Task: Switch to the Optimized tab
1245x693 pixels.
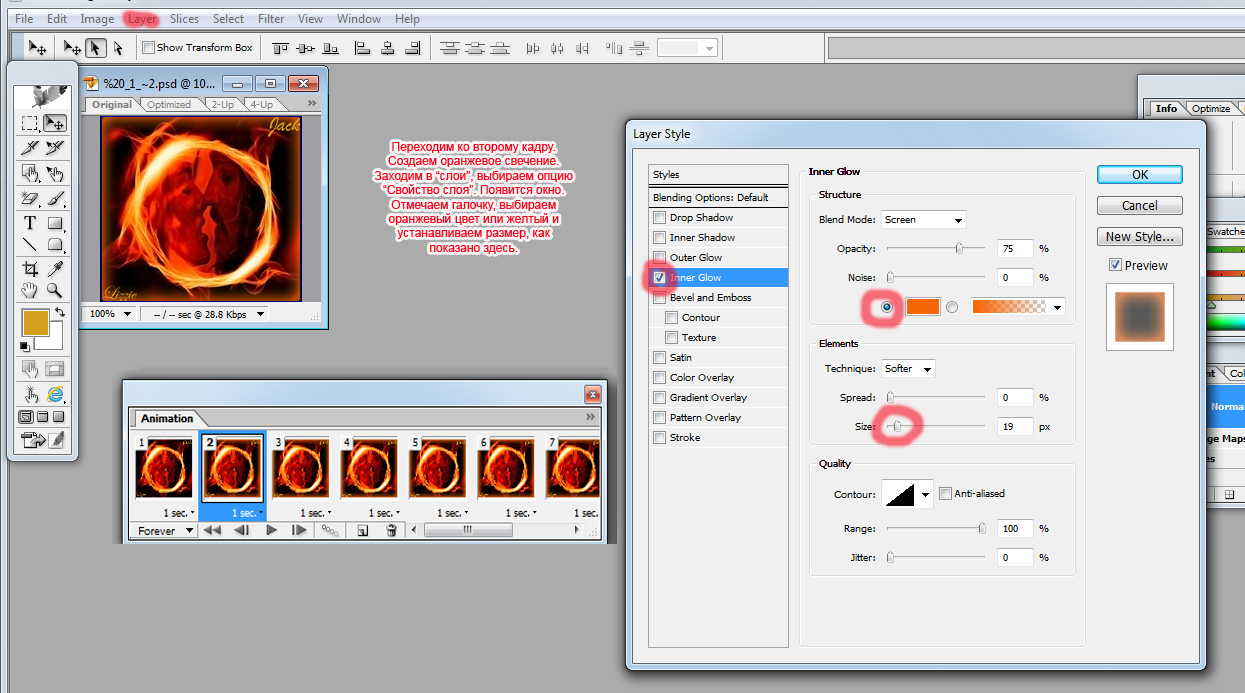Action: [x=169, y=104]
